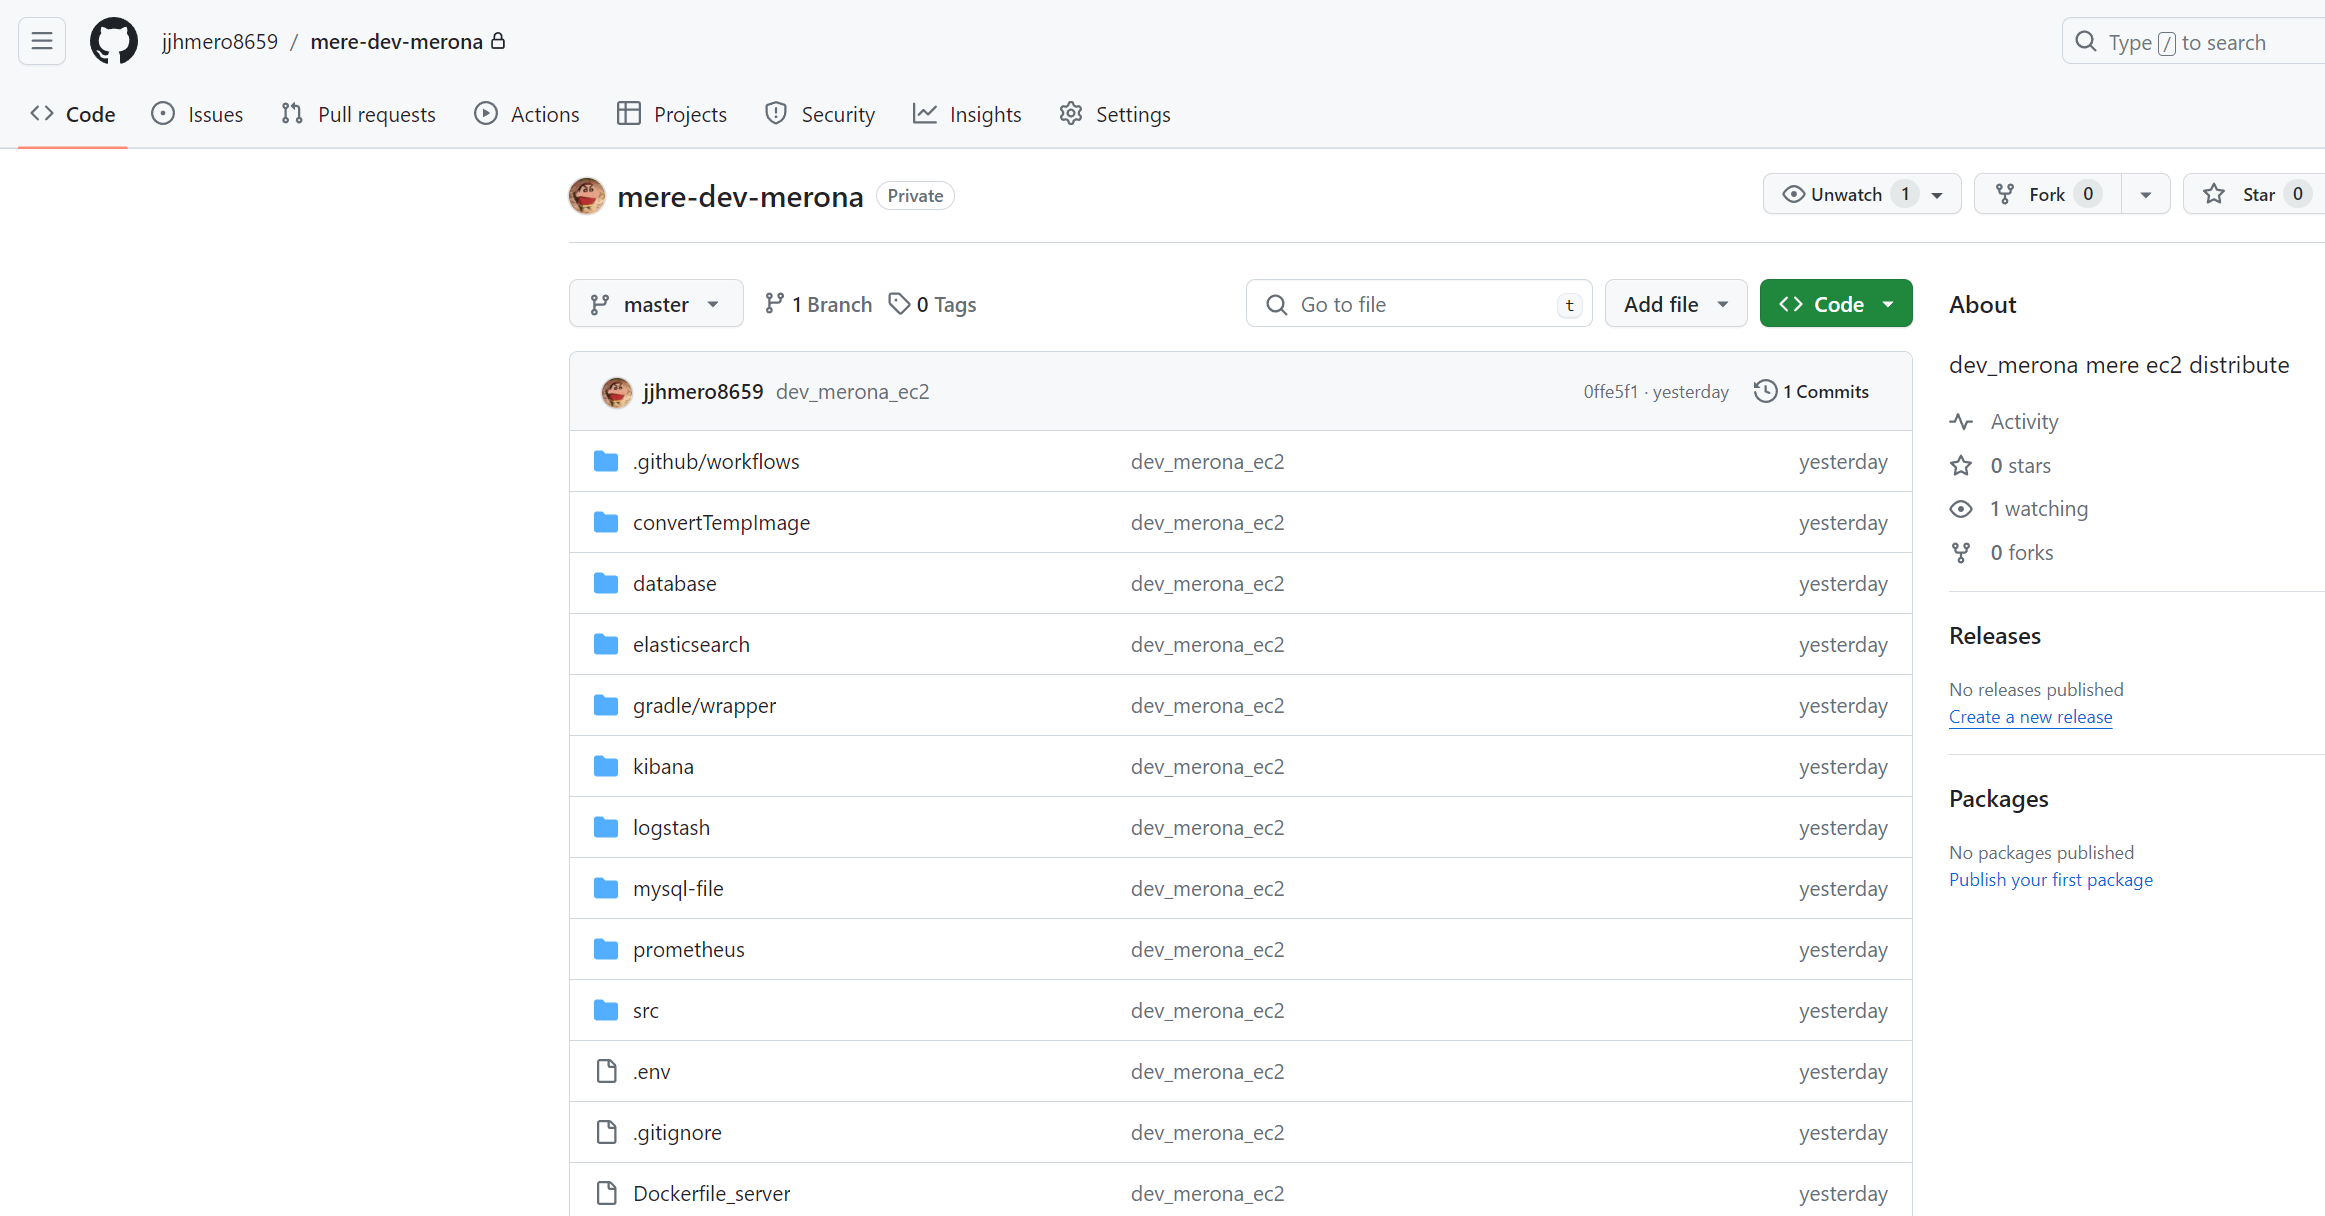
Task: Expand the green Code dropdown
Action: point(1836,303)
